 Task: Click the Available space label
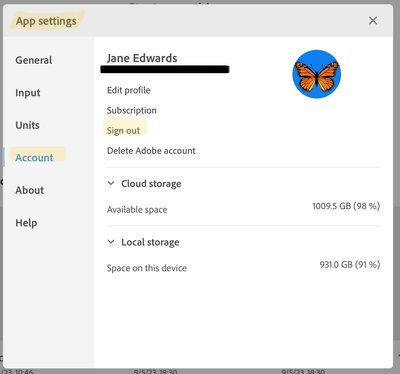[137, 210]
